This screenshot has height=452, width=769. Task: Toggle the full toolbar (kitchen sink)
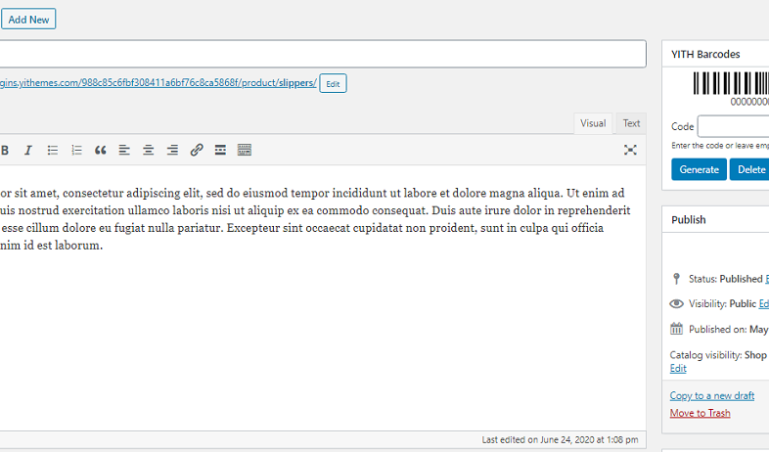click(244, 150)
